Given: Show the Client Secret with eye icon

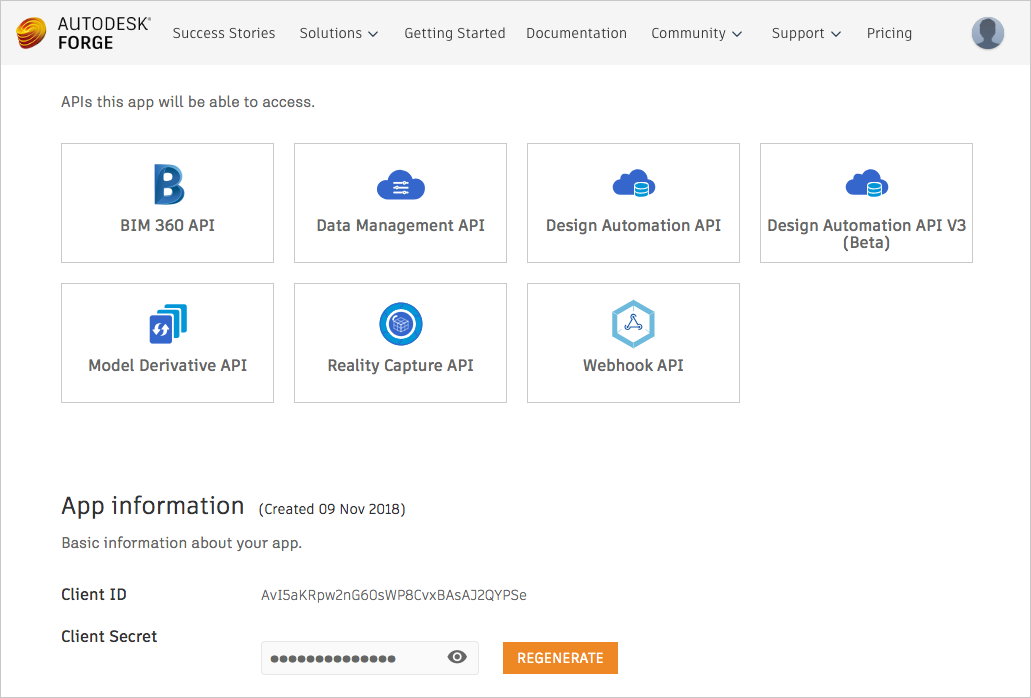Looking at the screenshot, I should tap(457, 657).
